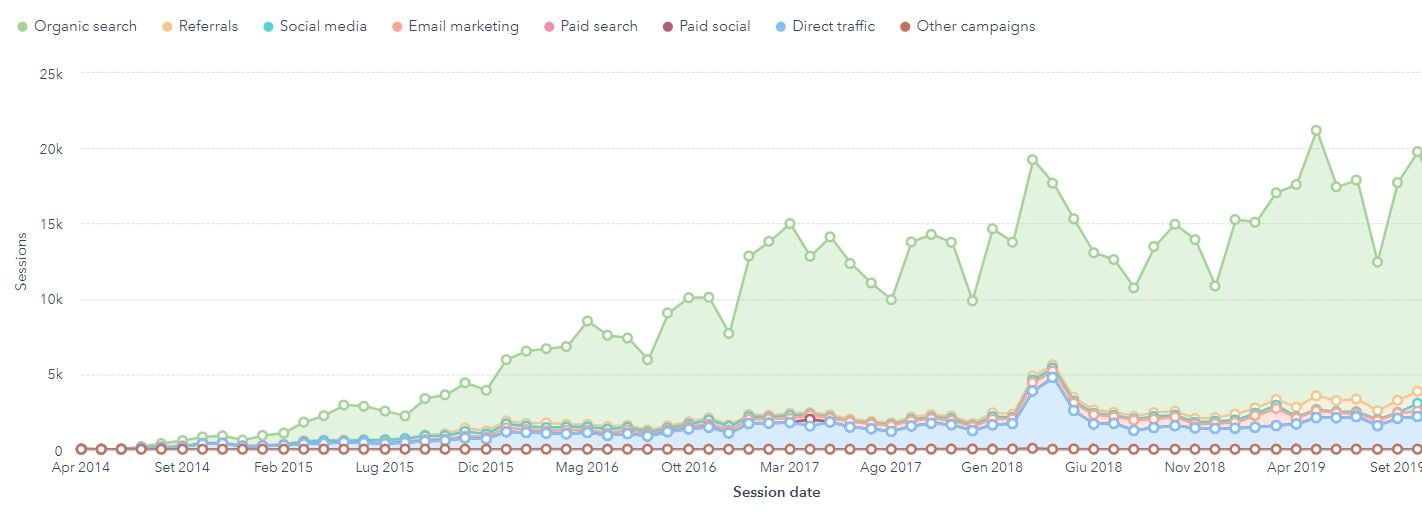The image size is (1422, 512).
Task: Click the Apr 2014 x-axis label
Action: [82, 467]
